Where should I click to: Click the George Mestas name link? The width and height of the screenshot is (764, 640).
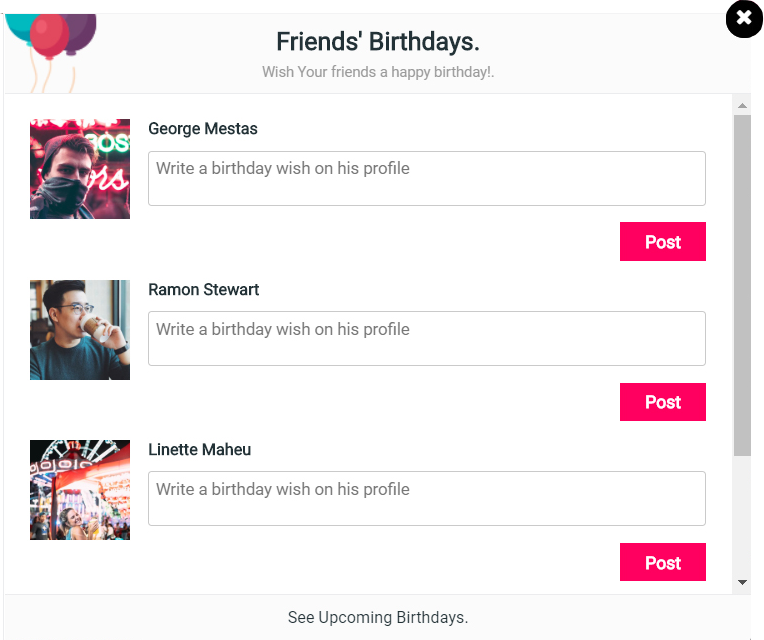(x=203, y=129)
